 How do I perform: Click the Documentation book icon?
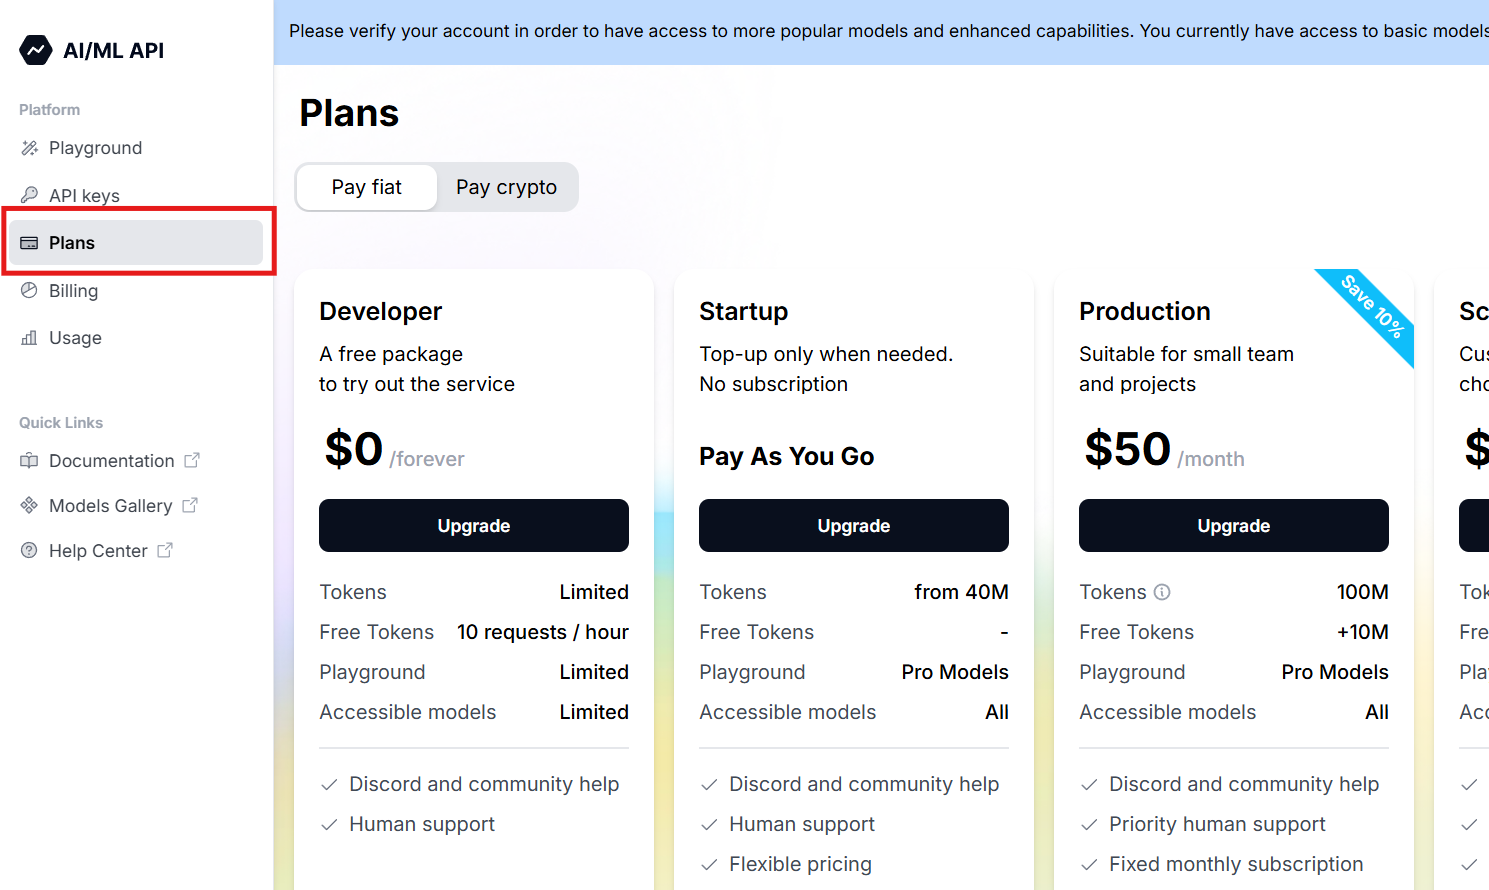[x=29, y=461]
